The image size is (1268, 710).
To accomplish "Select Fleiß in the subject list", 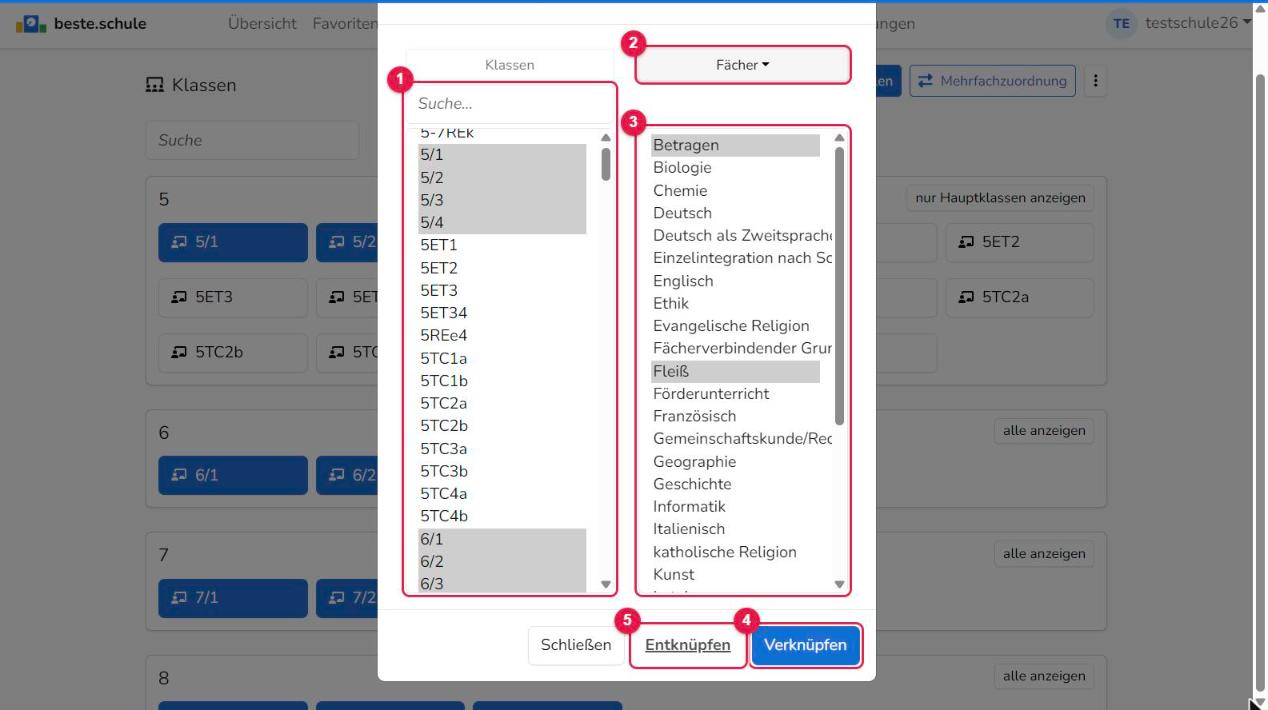I will (735, 371).
